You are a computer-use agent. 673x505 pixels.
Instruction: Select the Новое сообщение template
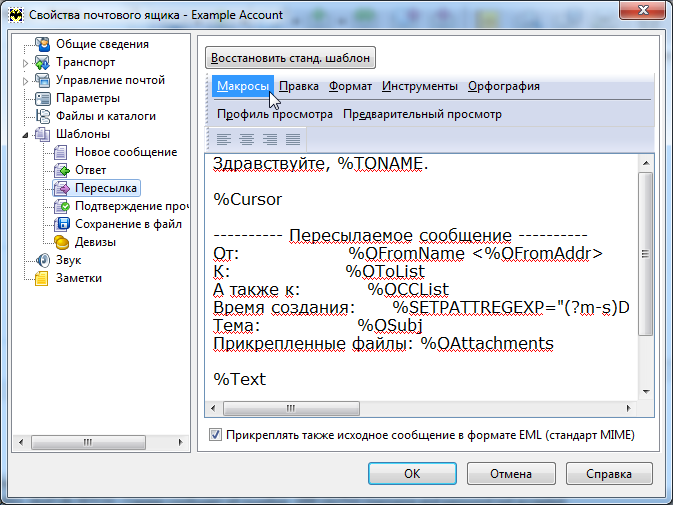[x=126, y=152]
